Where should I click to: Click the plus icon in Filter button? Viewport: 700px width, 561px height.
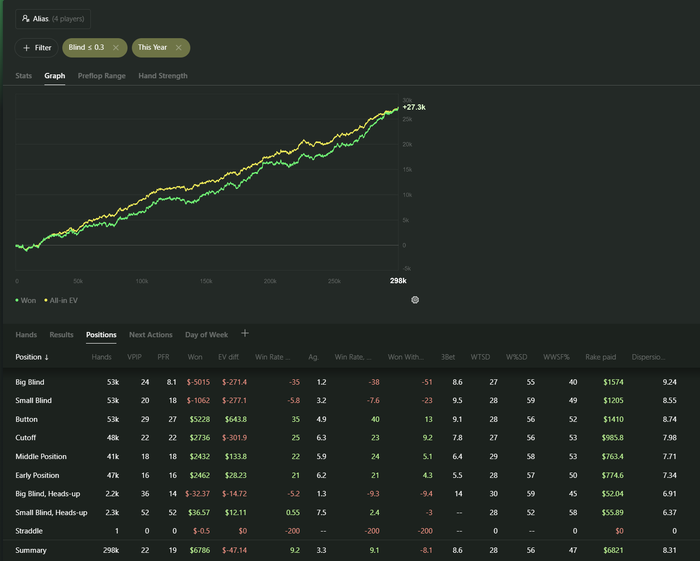pos(26,47)
